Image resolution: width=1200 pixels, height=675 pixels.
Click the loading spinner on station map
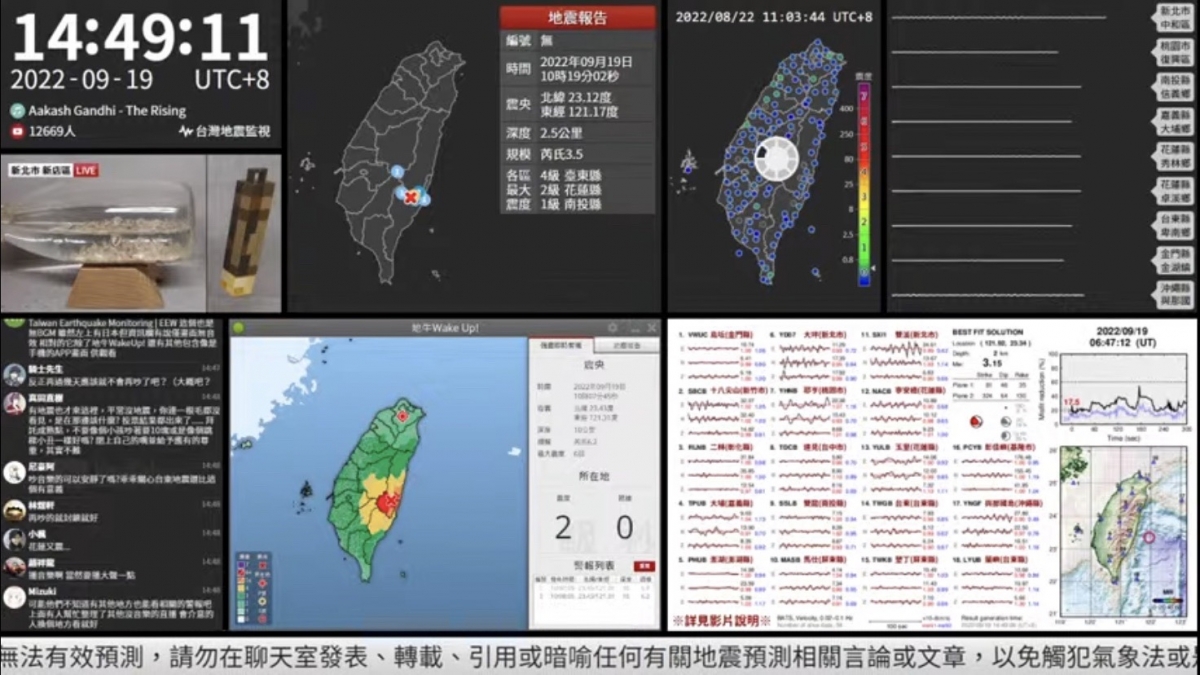(x=775, y=160)
